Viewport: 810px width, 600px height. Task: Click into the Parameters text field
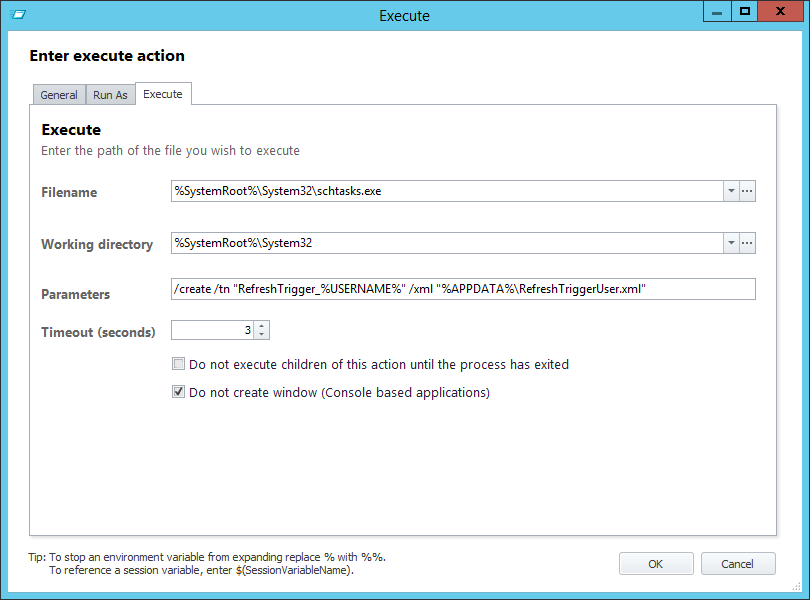463,289
